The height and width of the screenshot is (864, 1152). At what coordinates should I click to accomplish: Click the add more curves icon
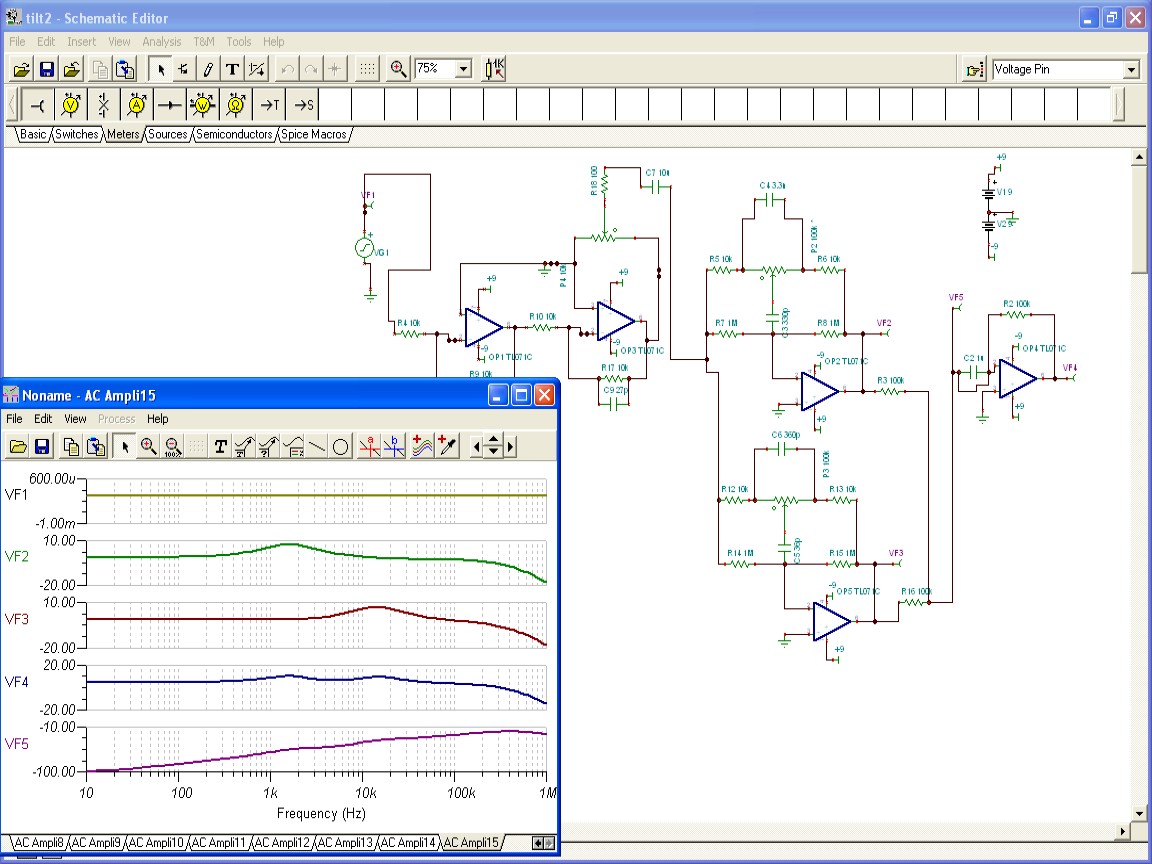[x=422, y=447]
